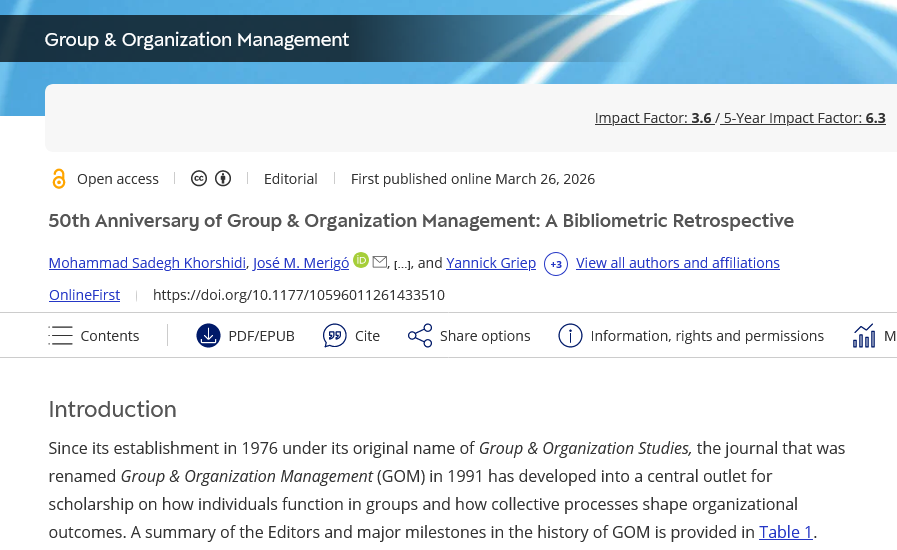
Task: Go to Group & Organization Management journal header
Action: (x=196, y=39)
